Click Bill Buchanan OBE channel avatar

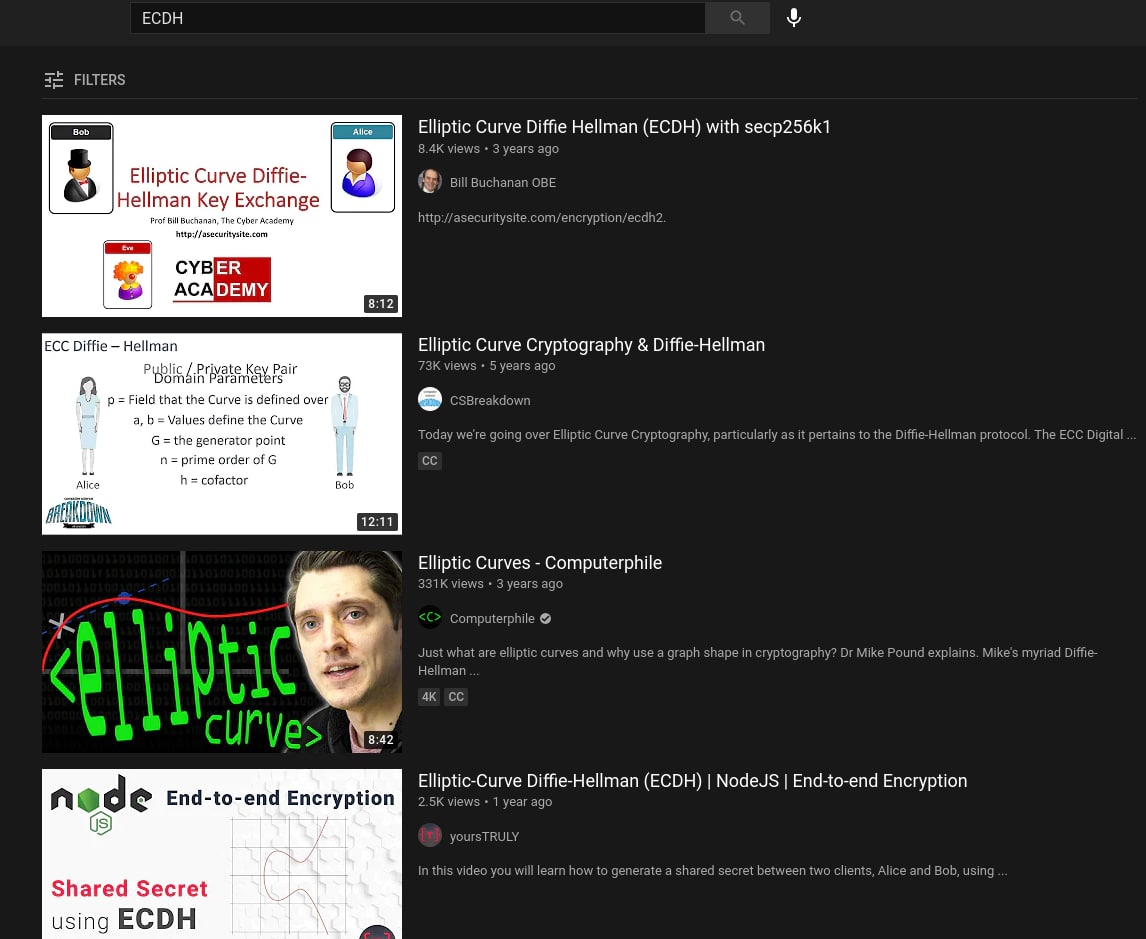click(430, 182)
